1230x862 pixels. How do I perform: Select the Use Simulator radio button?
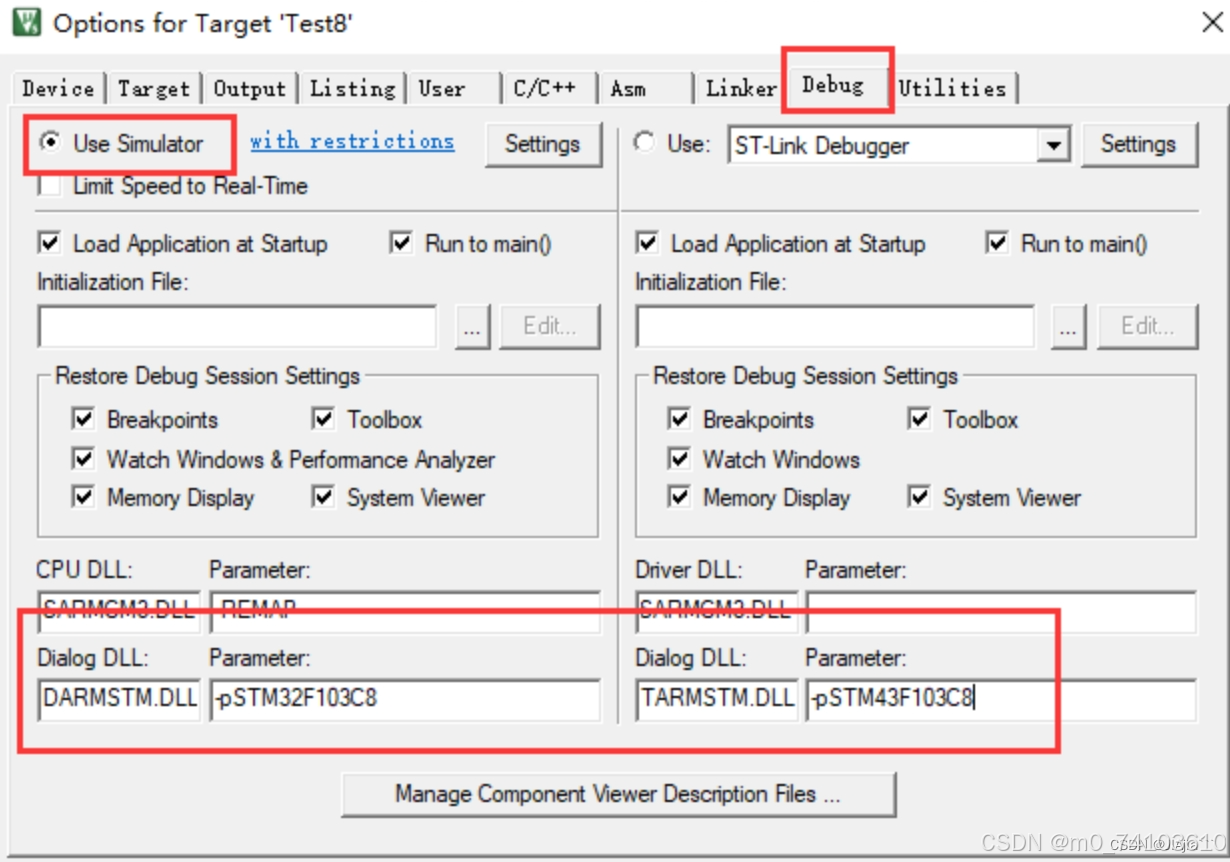(49, 143)
